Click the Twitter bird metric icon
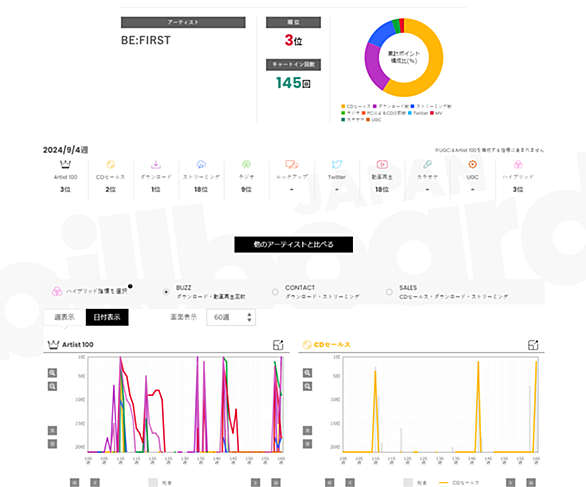Viewport: 586px width, 487px height. (x=337, y=164)
